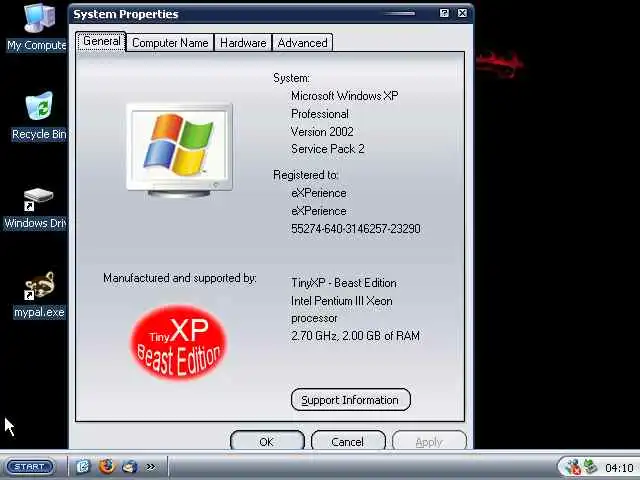Click the help button in the title bar
640x480 pixels.
444,13
